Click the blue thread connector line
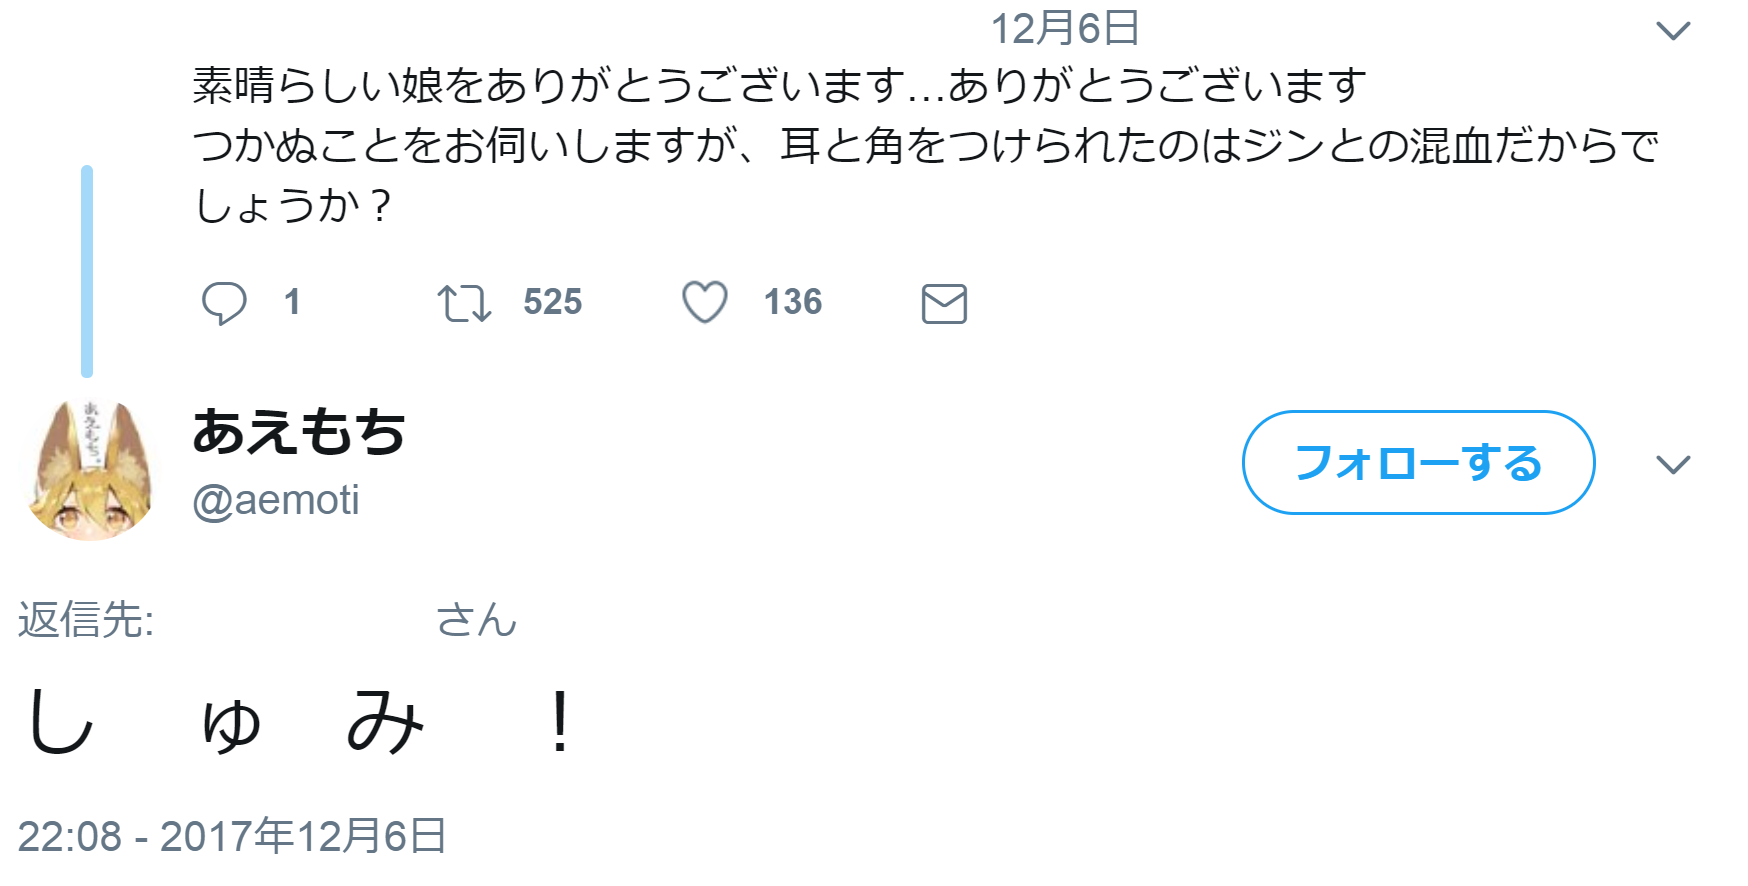Viewport: 1748px width, 886px height. (x=87, y=271)
